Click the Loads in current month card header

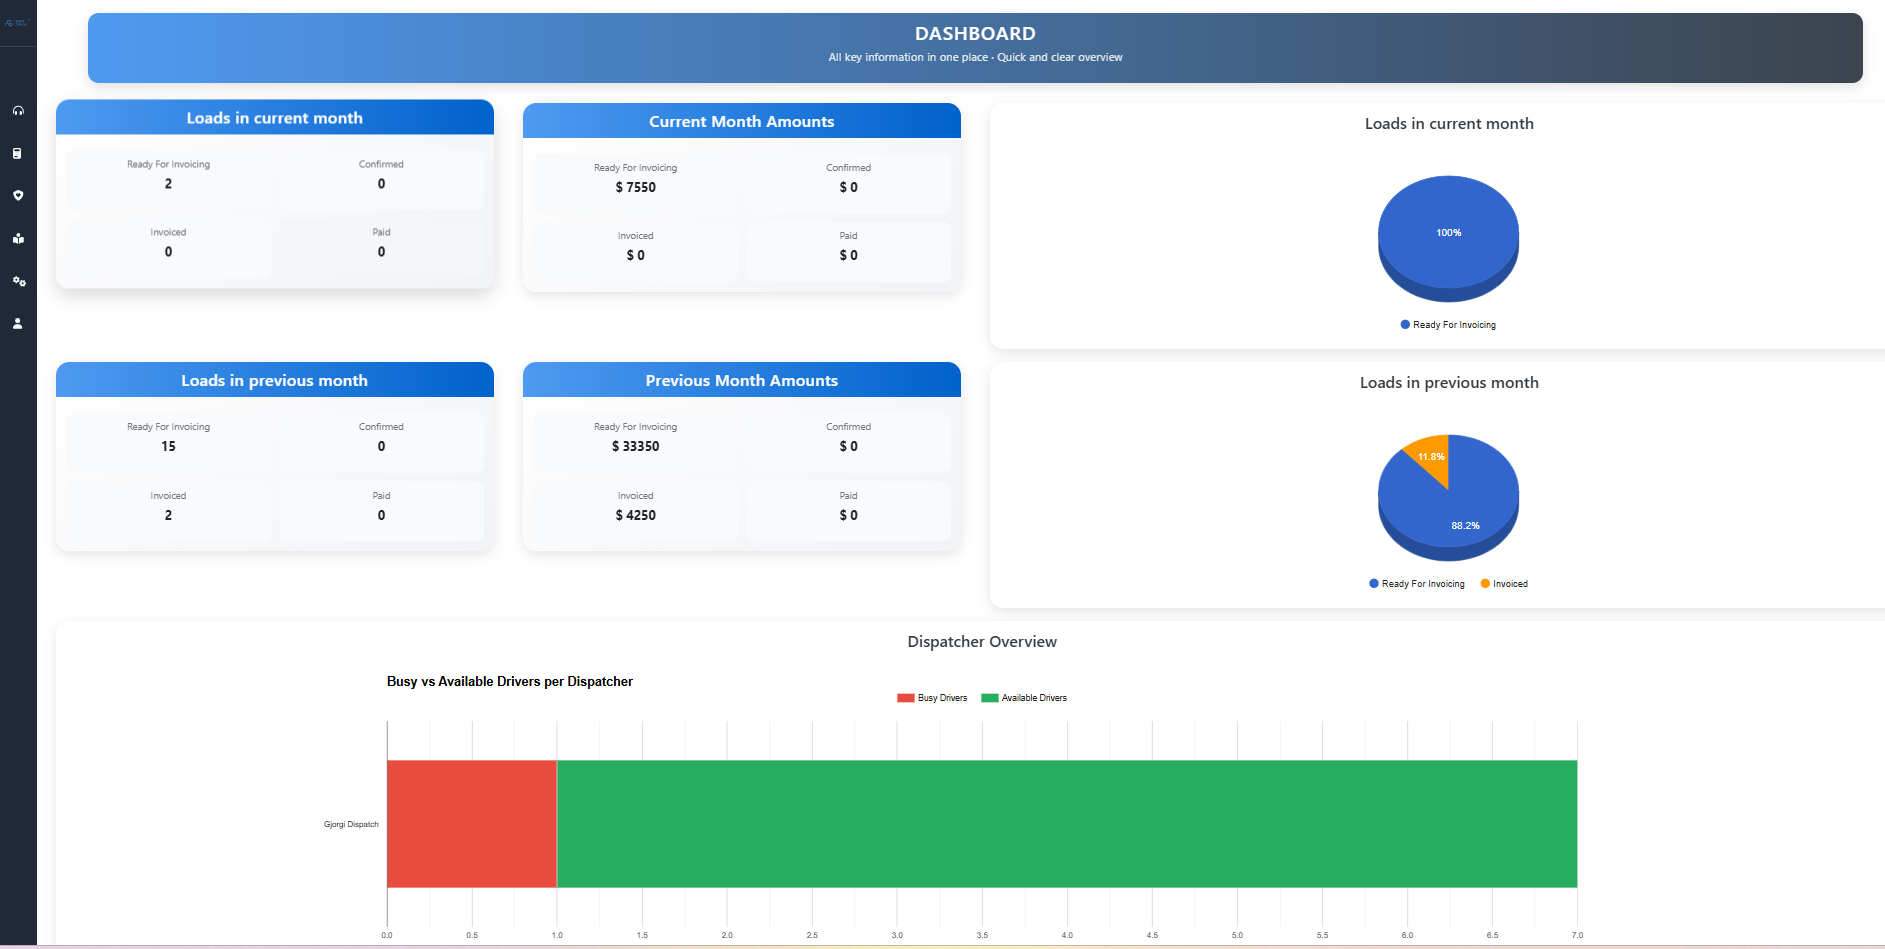275,118
